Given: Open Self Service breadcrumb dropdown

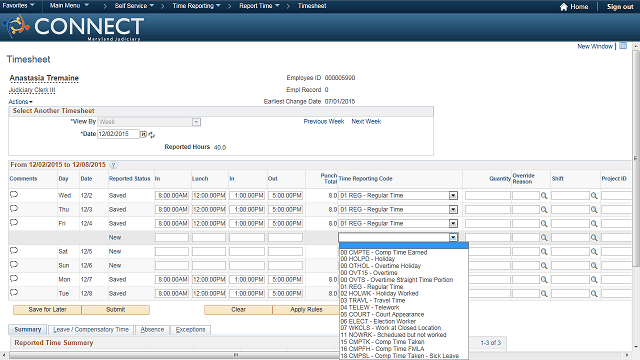Looking at the screenshot, I should pos(134,6).
